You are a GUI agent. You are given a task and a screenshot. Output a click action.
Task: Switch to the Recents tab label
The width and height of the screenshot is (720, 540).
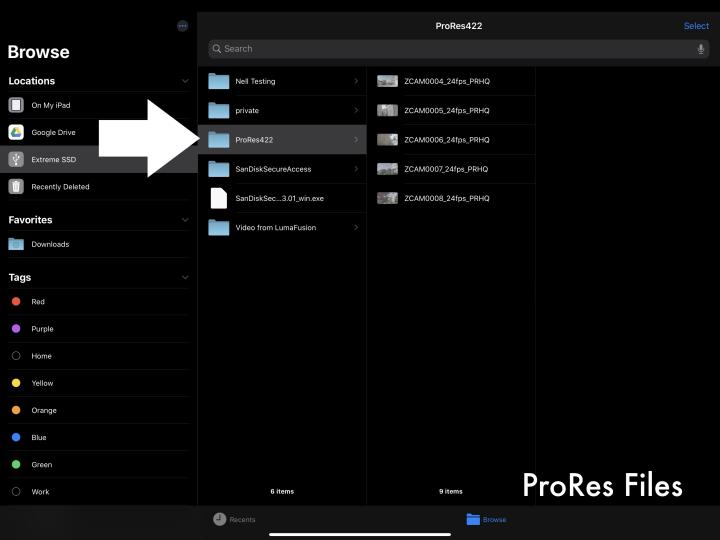tap(242, 519)
